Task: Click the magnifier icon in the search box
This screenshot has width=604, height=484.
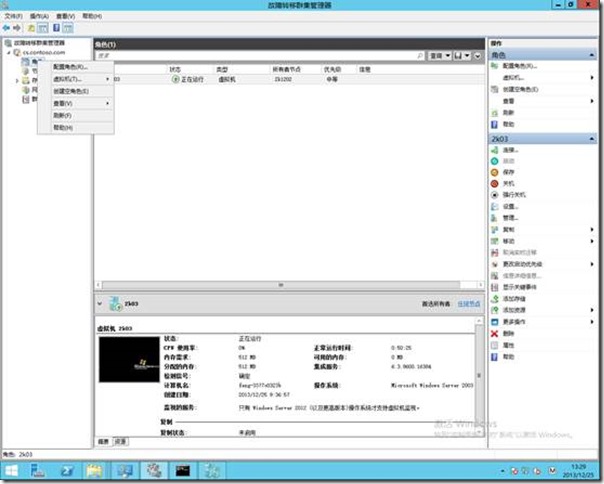Action: coord(420,56)
